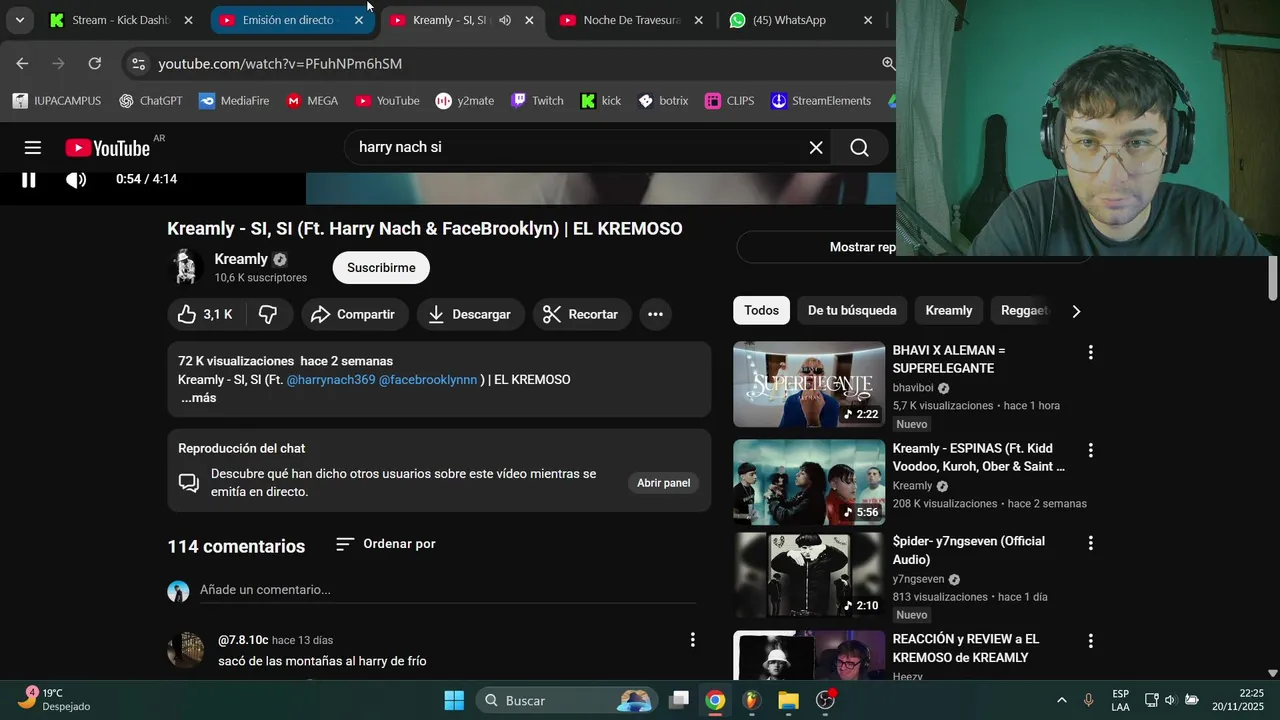Screen dimensions: 1280x720
Task: Open the StreamElements bookmark
Action: (x=821, y=101)
